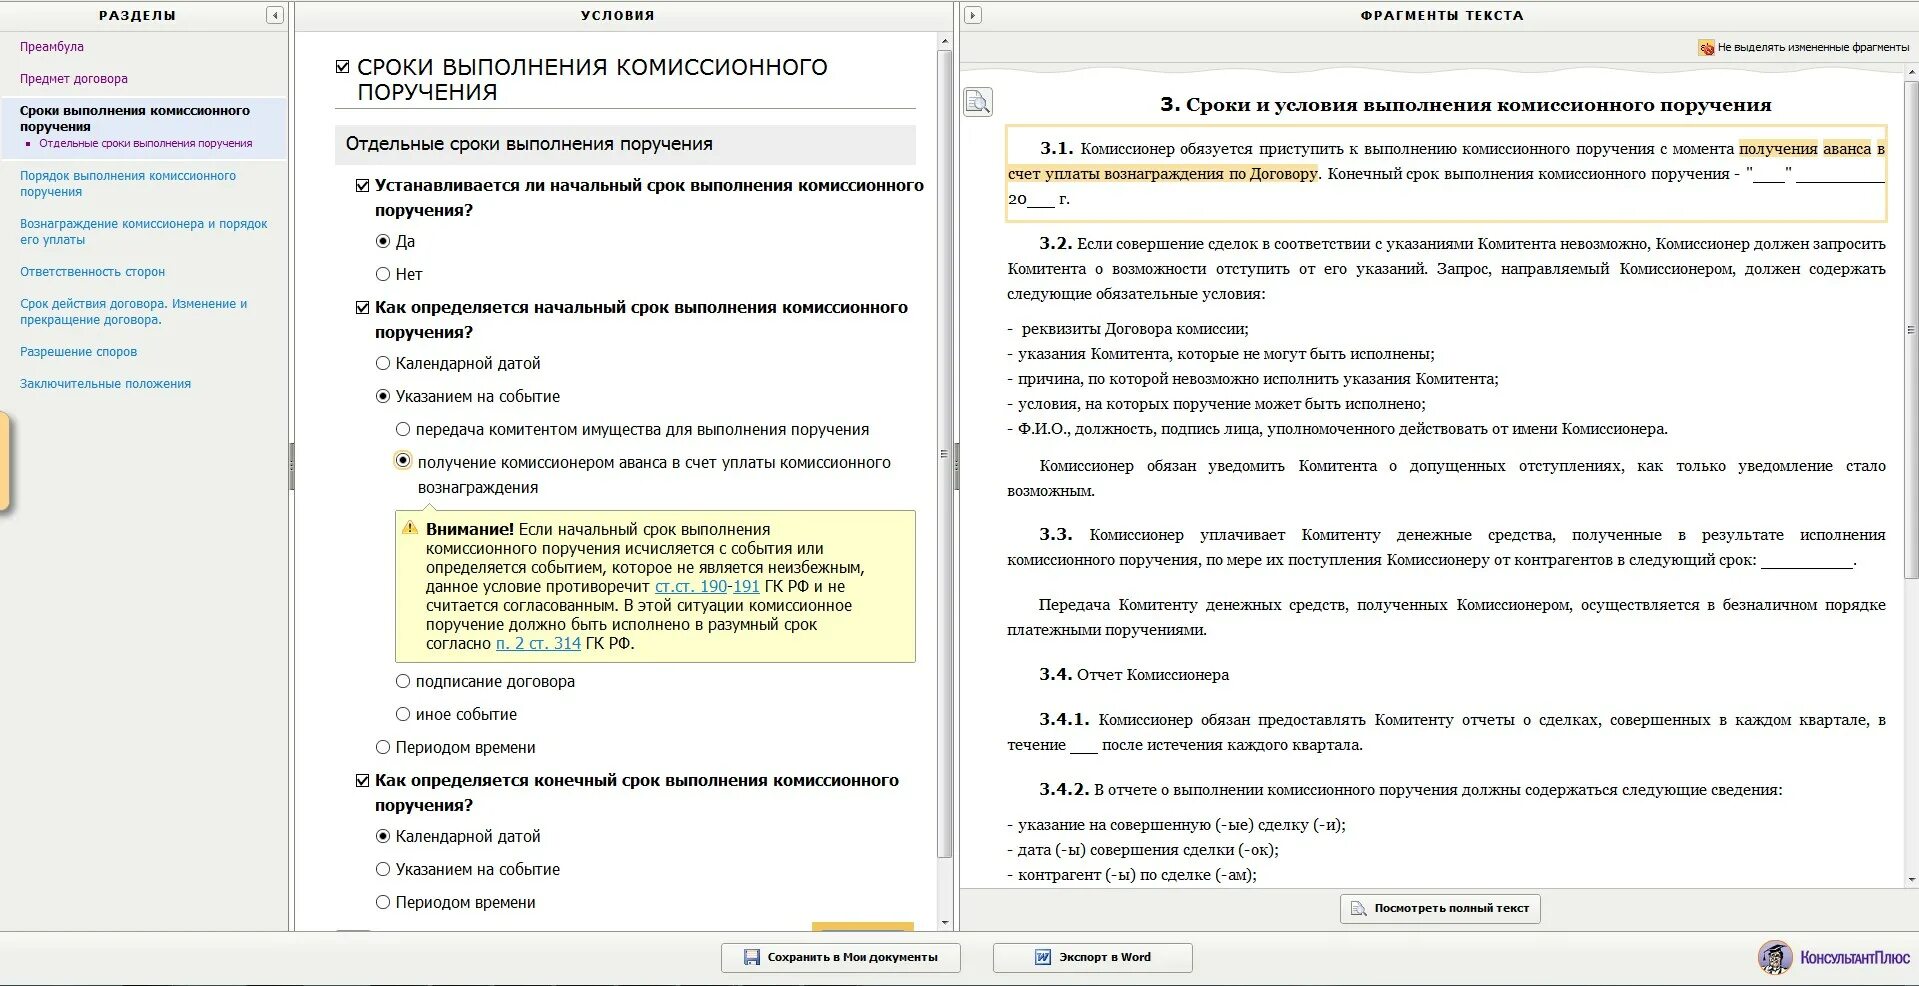1919x986 pixels.
Task: Open Разрешение споров section
Action: (x=78, y=352)
